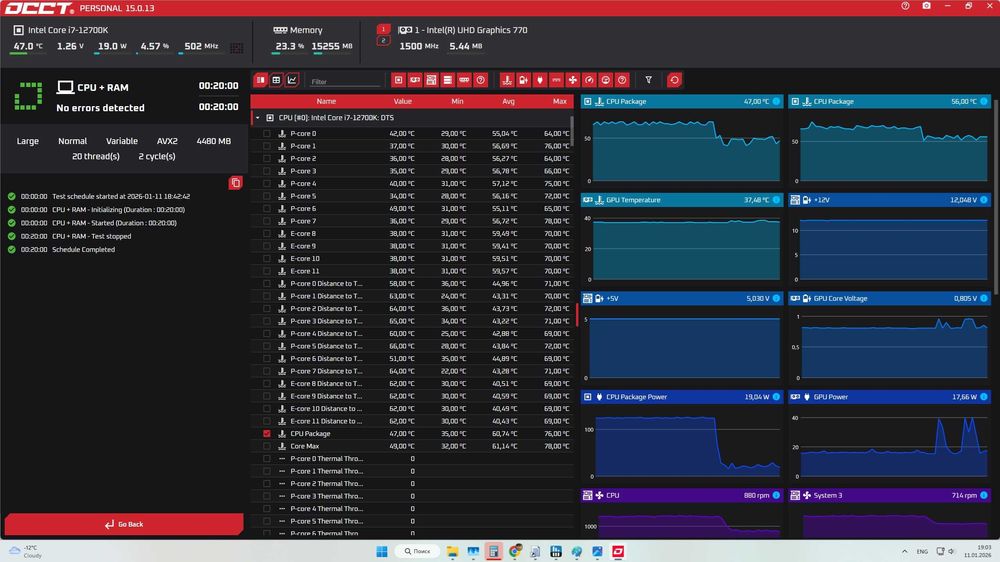Check the E-core 8 row checkbox

(267, 233)
